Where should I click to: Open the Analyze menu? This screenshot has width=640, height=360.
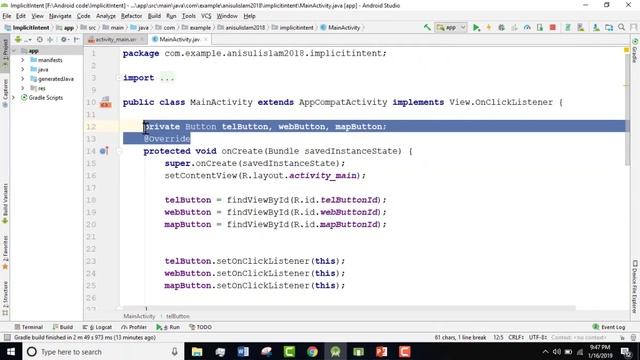(x=106, y=16)
